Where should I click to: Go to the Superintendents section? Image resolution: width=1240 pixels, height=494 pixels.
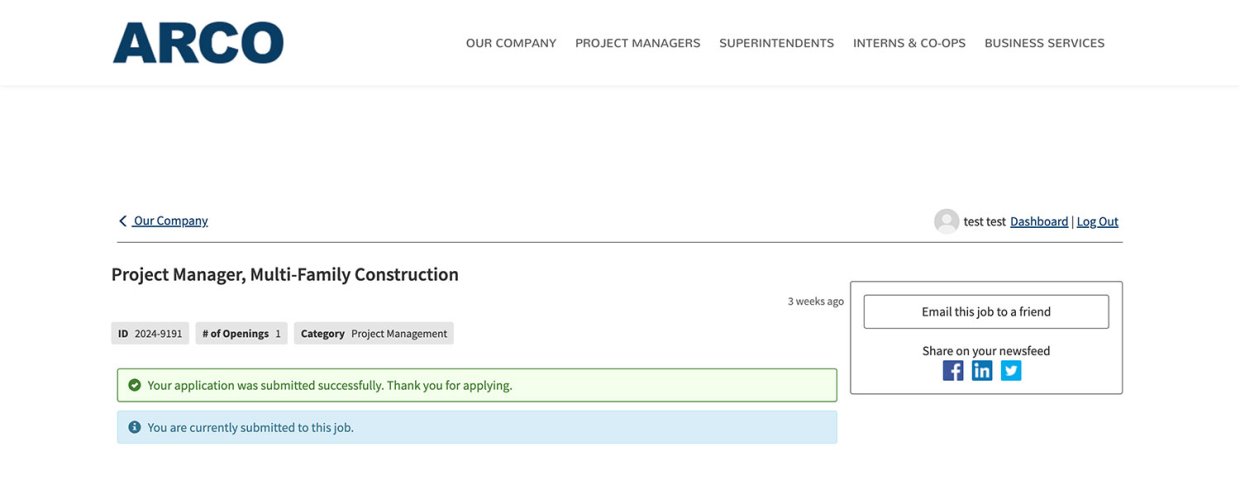point(776,43)
